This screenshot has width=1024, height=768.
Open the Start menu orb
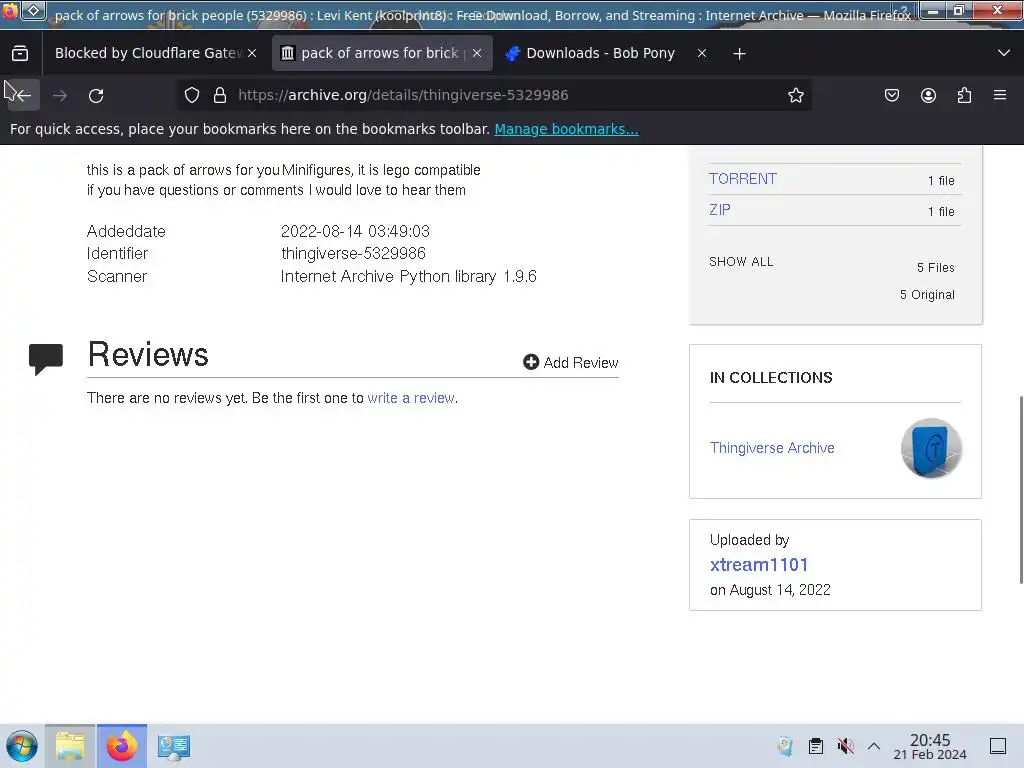[x=22, y=746]
